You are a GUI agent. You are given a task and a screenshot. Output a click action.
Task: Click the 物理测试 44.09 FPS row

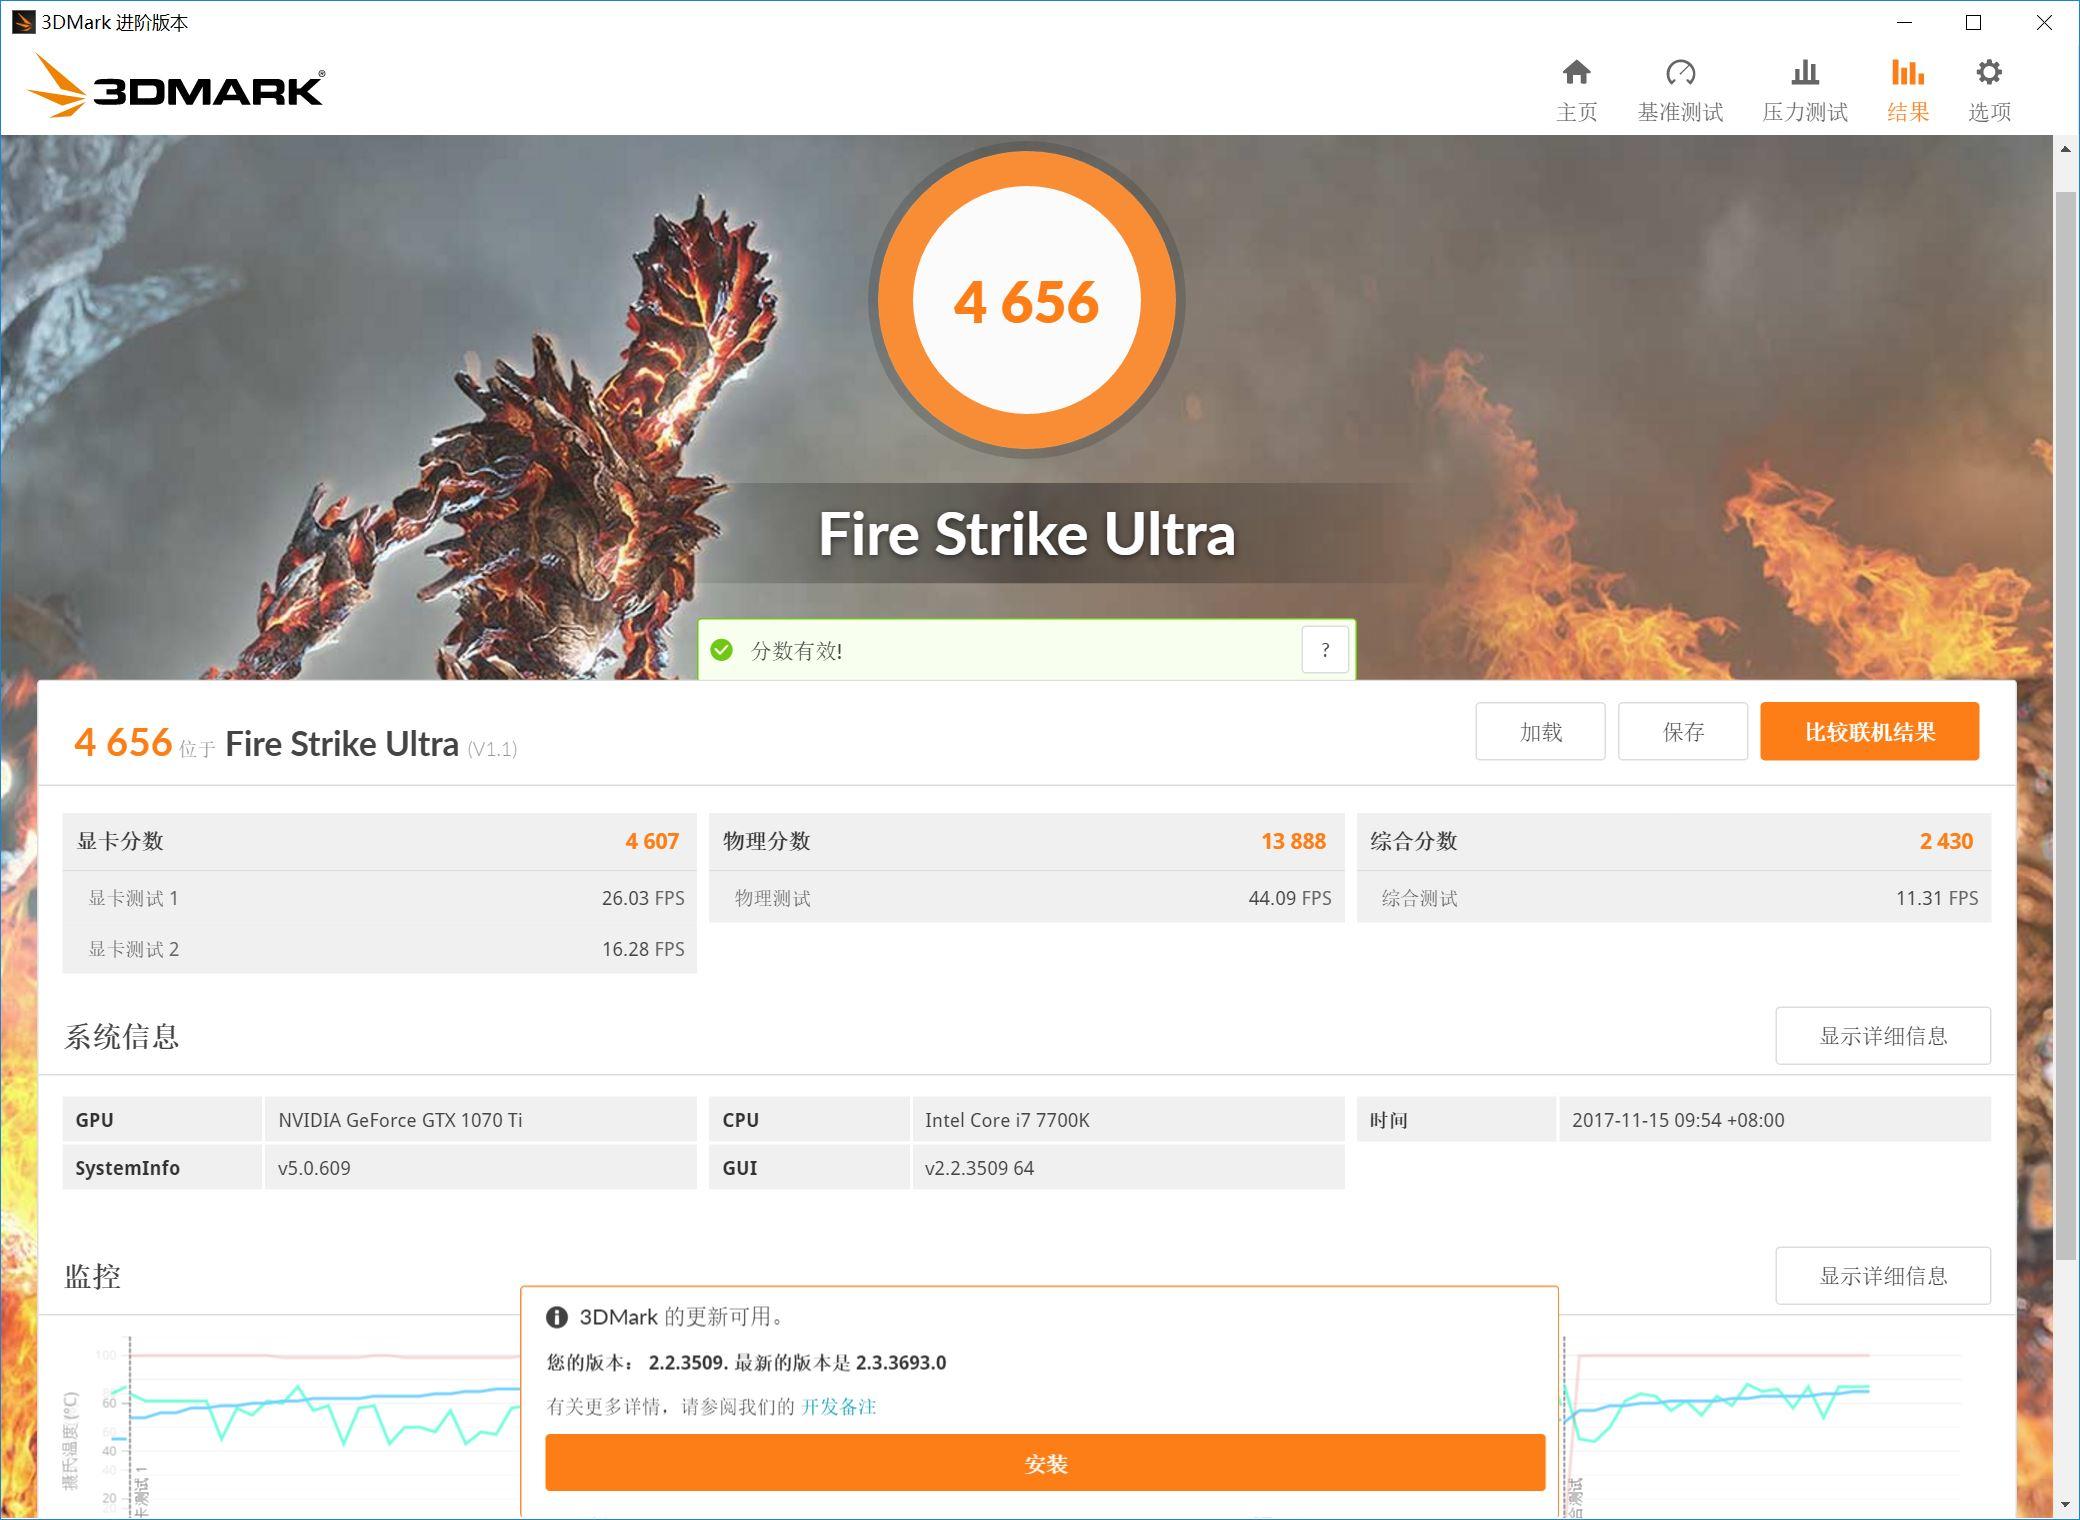[x=1026, y=898]
